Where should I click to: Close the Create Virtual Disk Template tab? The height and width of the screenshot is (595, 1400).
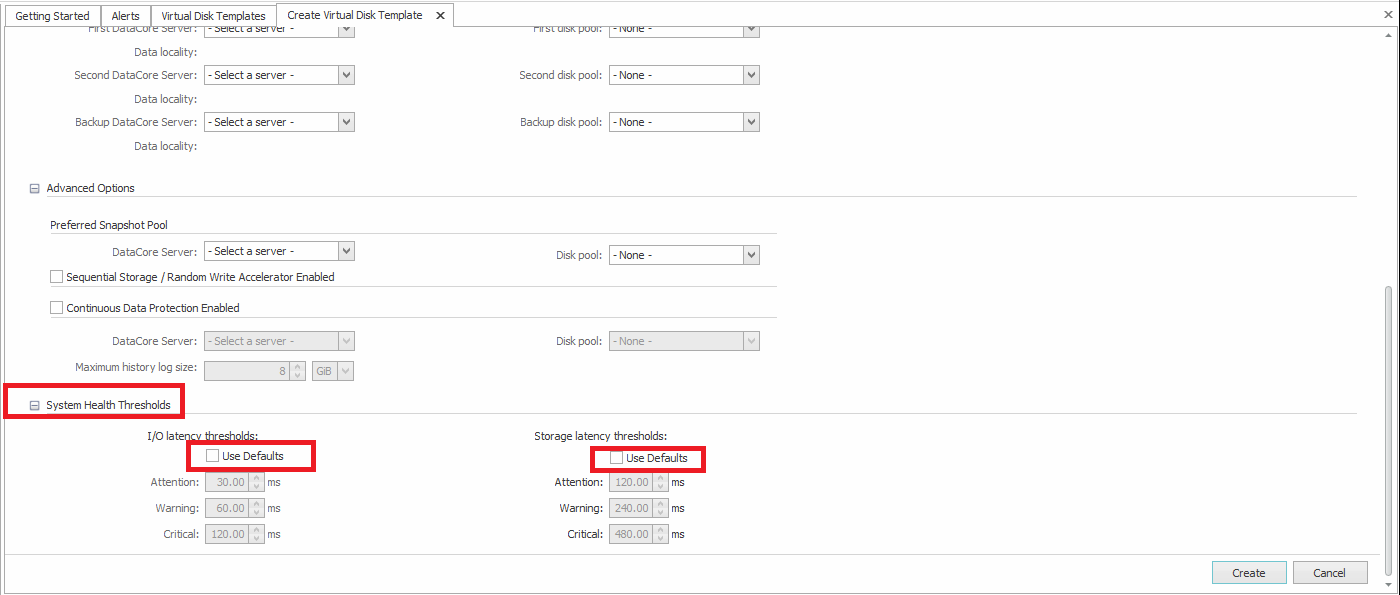440,16
